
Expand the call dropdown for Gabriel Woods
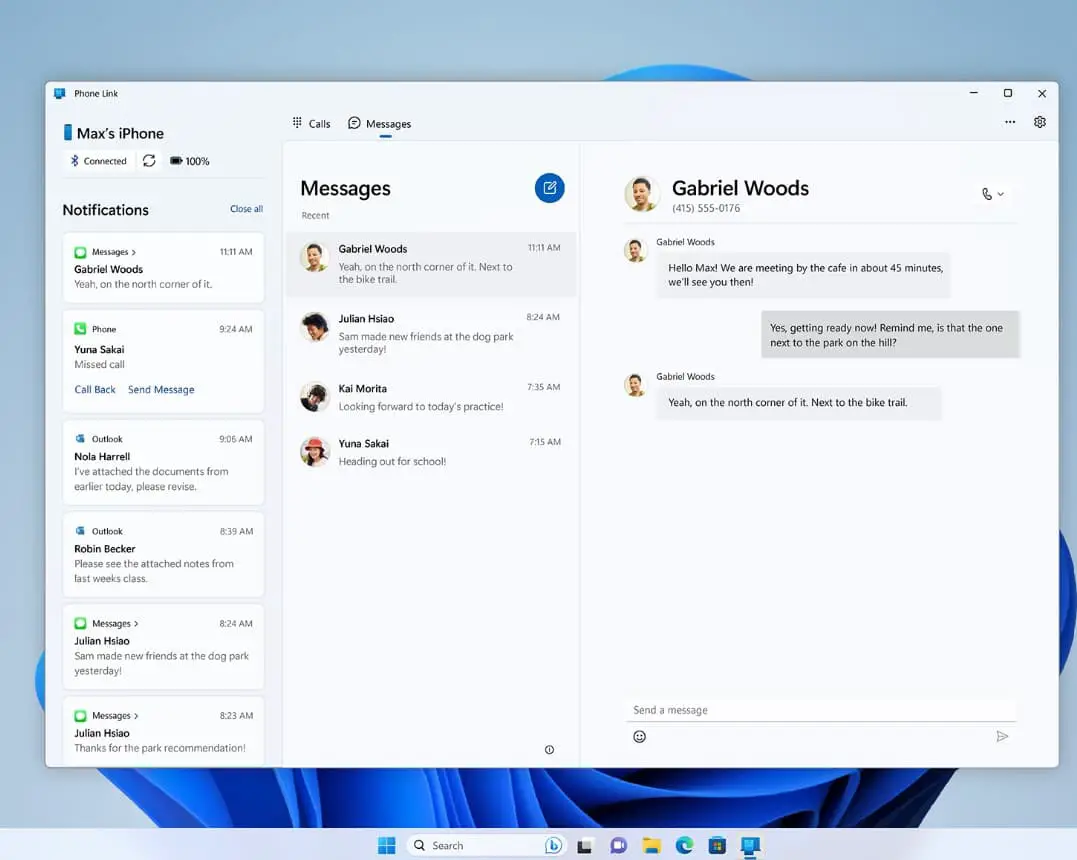(992, 194)
